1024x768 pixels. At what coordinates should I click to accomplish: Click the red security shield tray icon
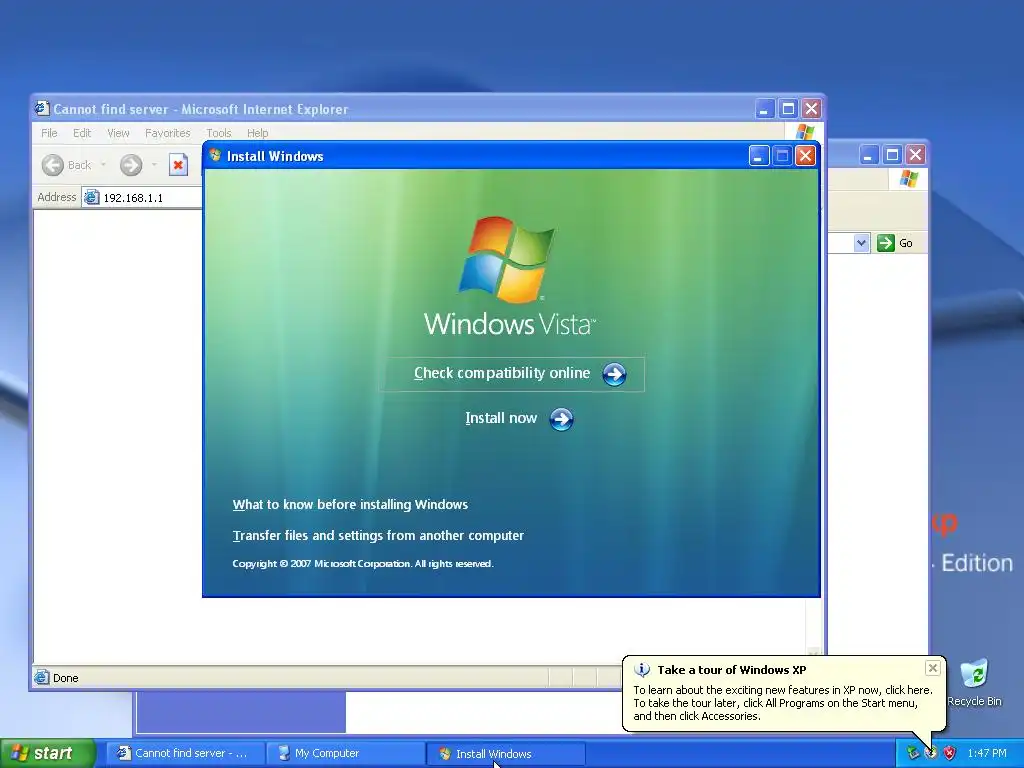point(950,753)
